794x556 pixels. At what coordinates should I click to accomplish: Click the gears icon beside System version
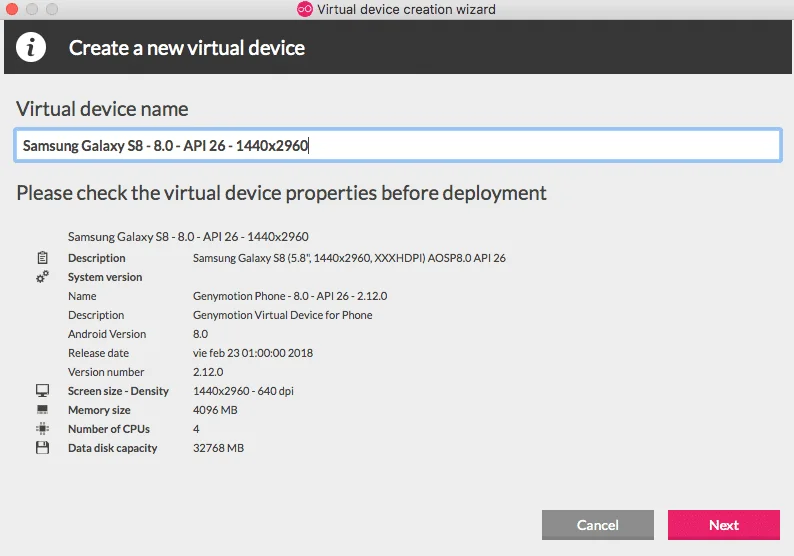point(43,276)
